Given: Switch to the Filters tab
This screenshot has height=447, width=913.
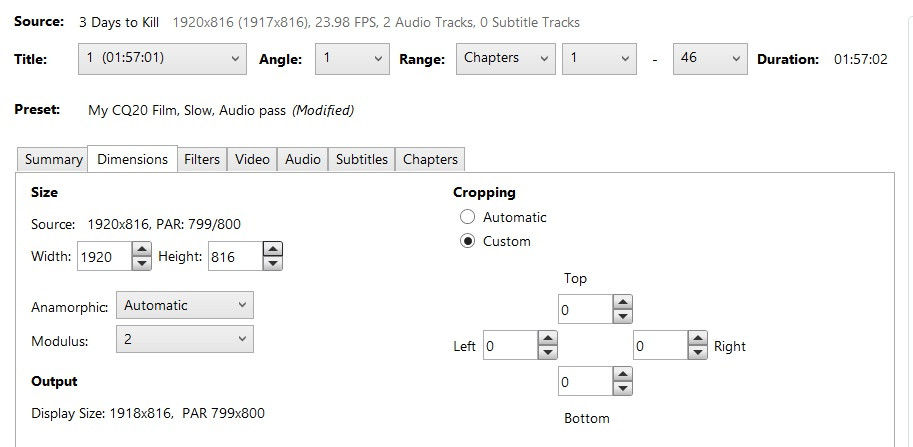Looking at the screenshot, I should 202,159.
